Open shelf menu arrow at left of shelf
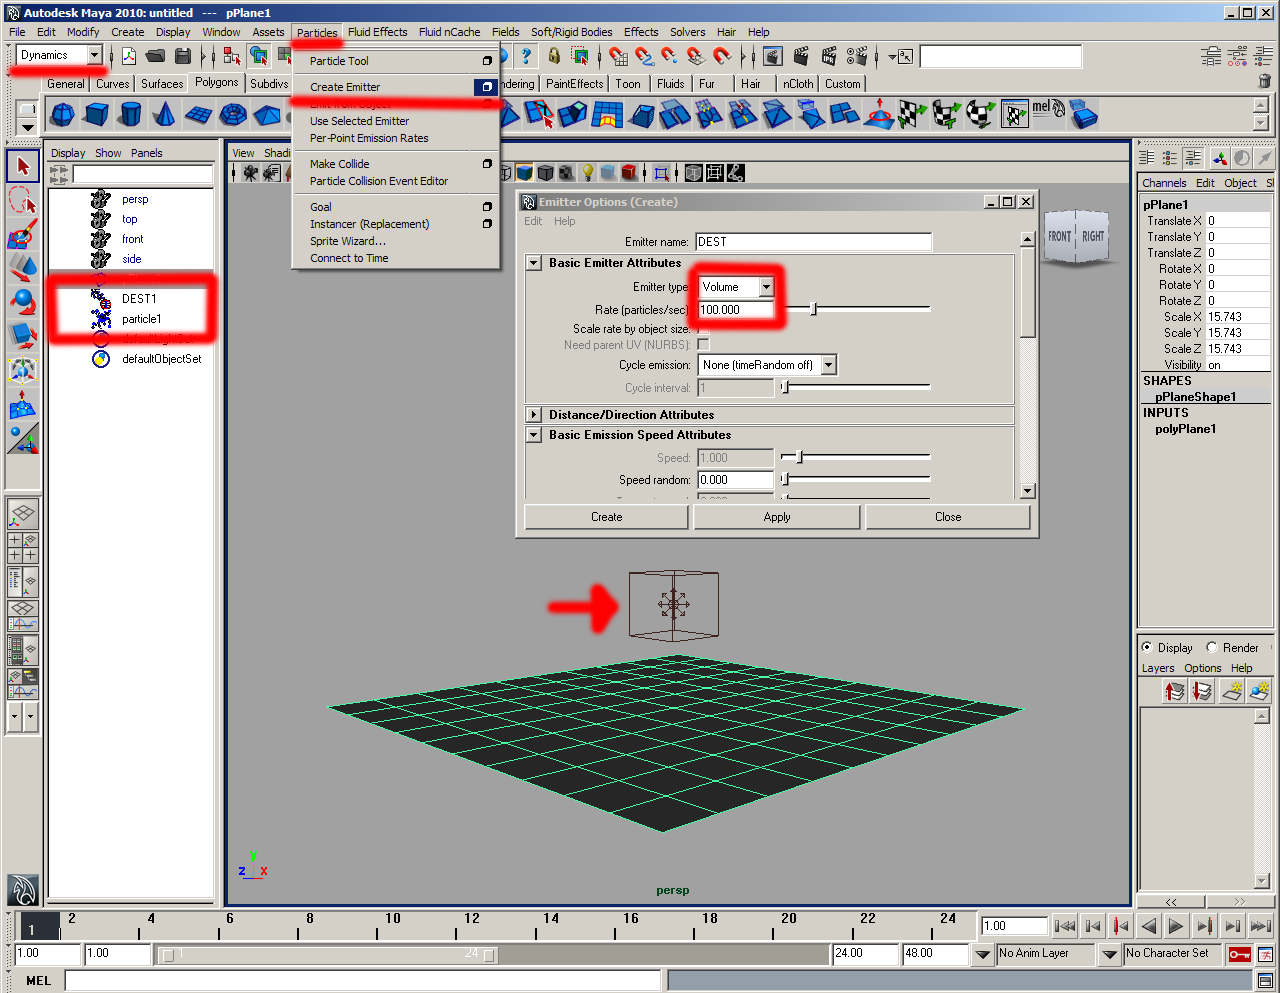The image size is (1280, 993). 27,127
